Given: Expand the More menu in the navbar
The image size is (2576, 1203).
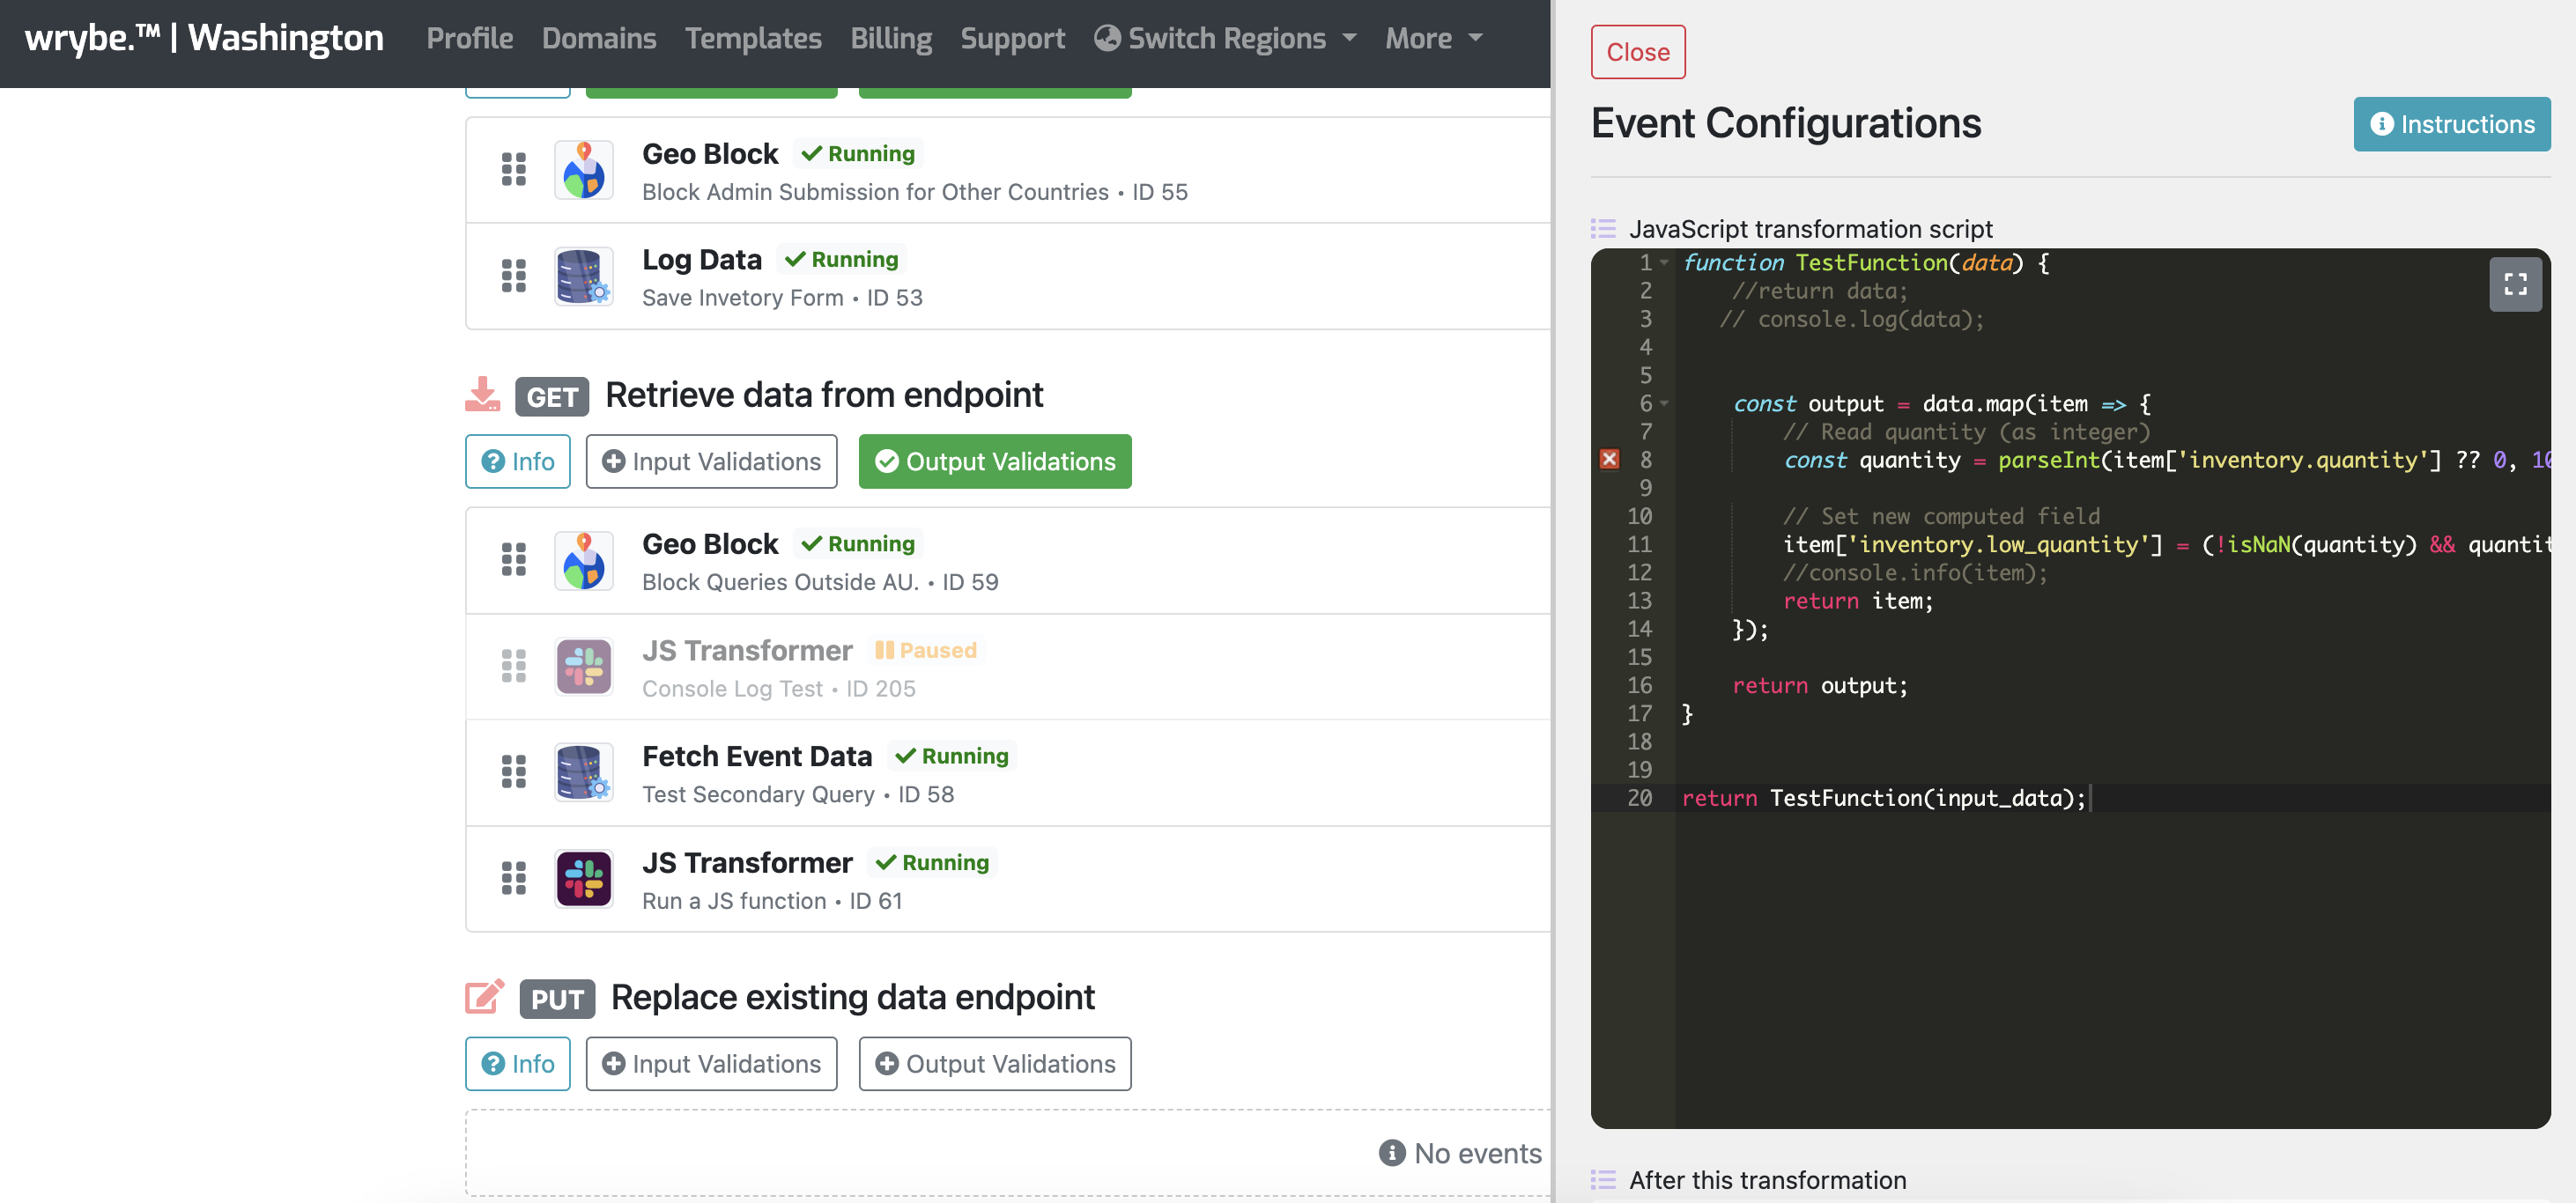Looking at the screenshot, I should pos(1432,38).
